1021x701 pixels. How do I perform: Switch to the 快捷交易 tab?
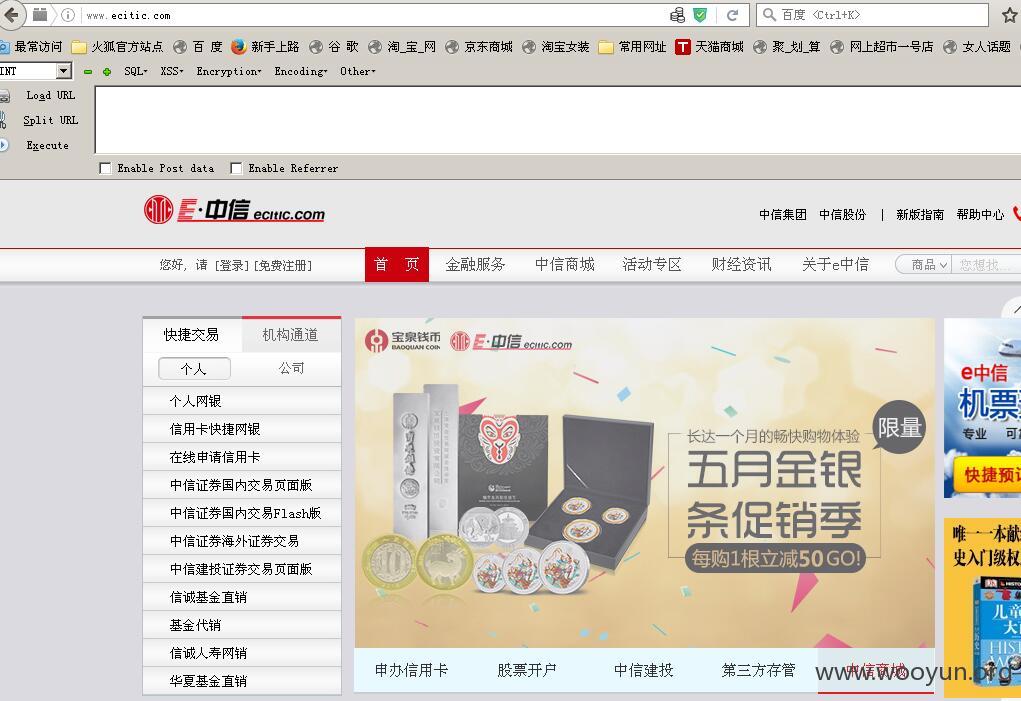point(192,335)
